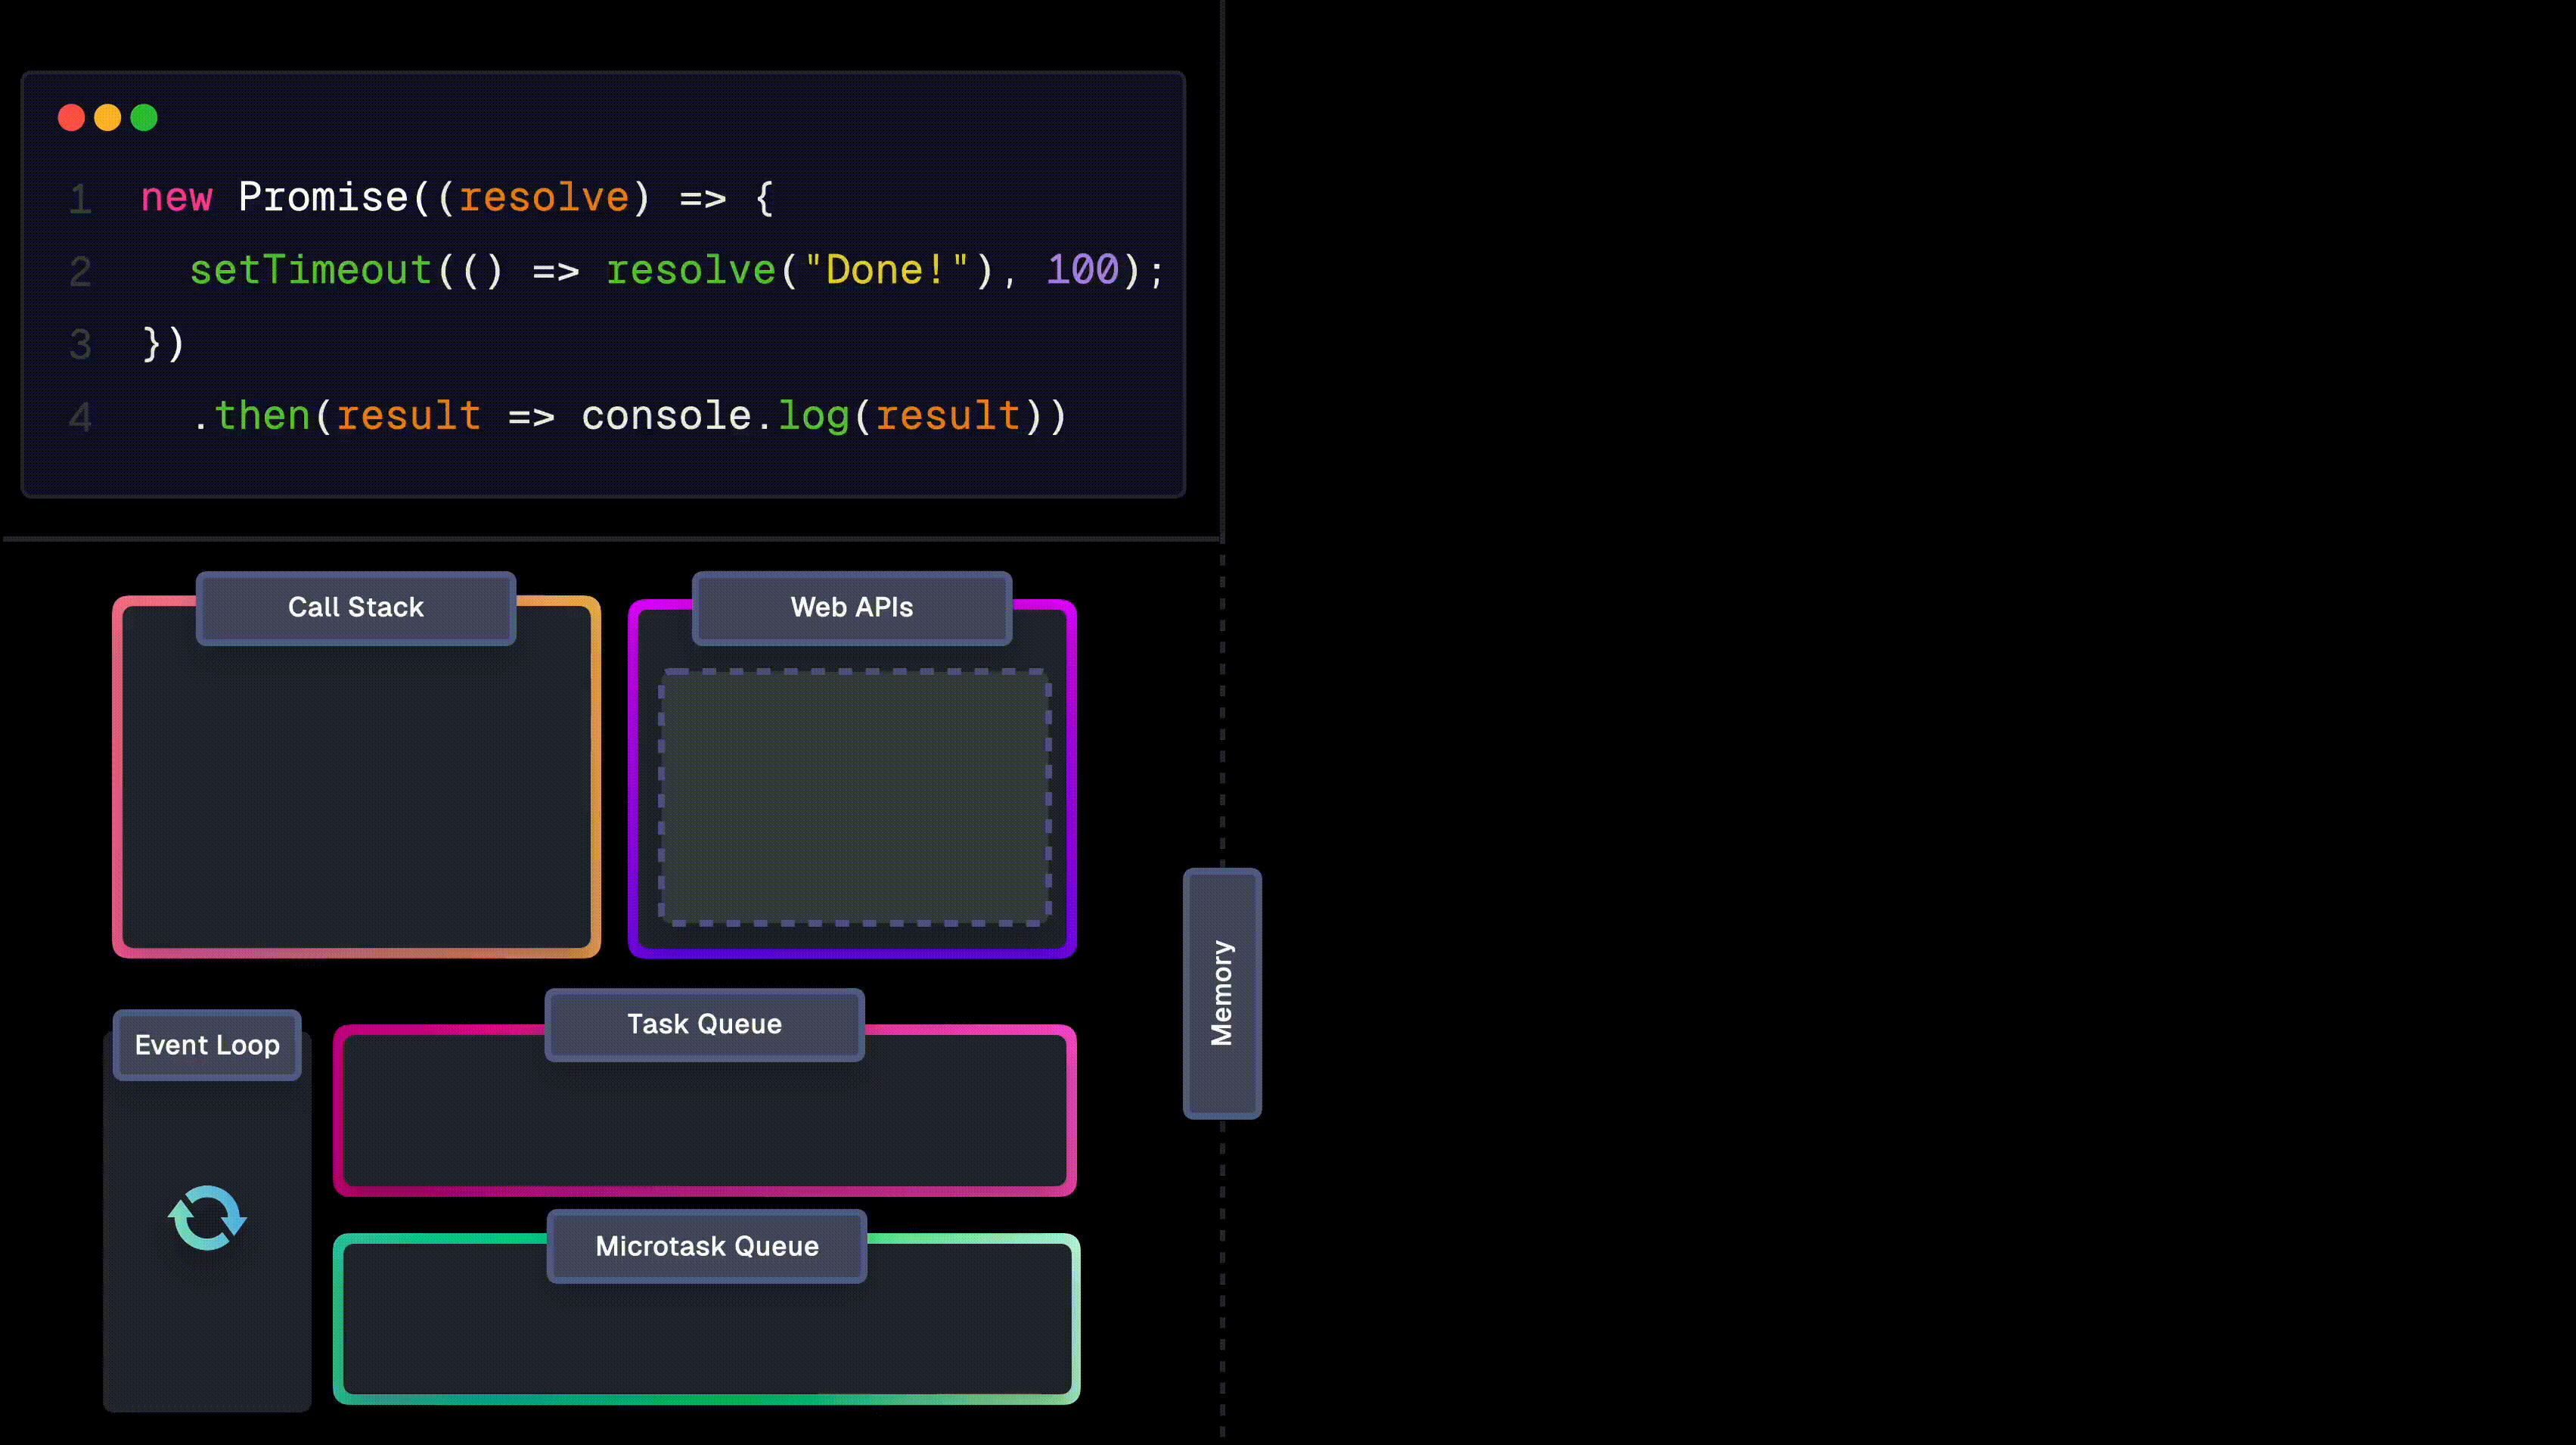The image size is (2576, 1445).
Task: Click line number 1 in the editor
Action: click(80, 199)
